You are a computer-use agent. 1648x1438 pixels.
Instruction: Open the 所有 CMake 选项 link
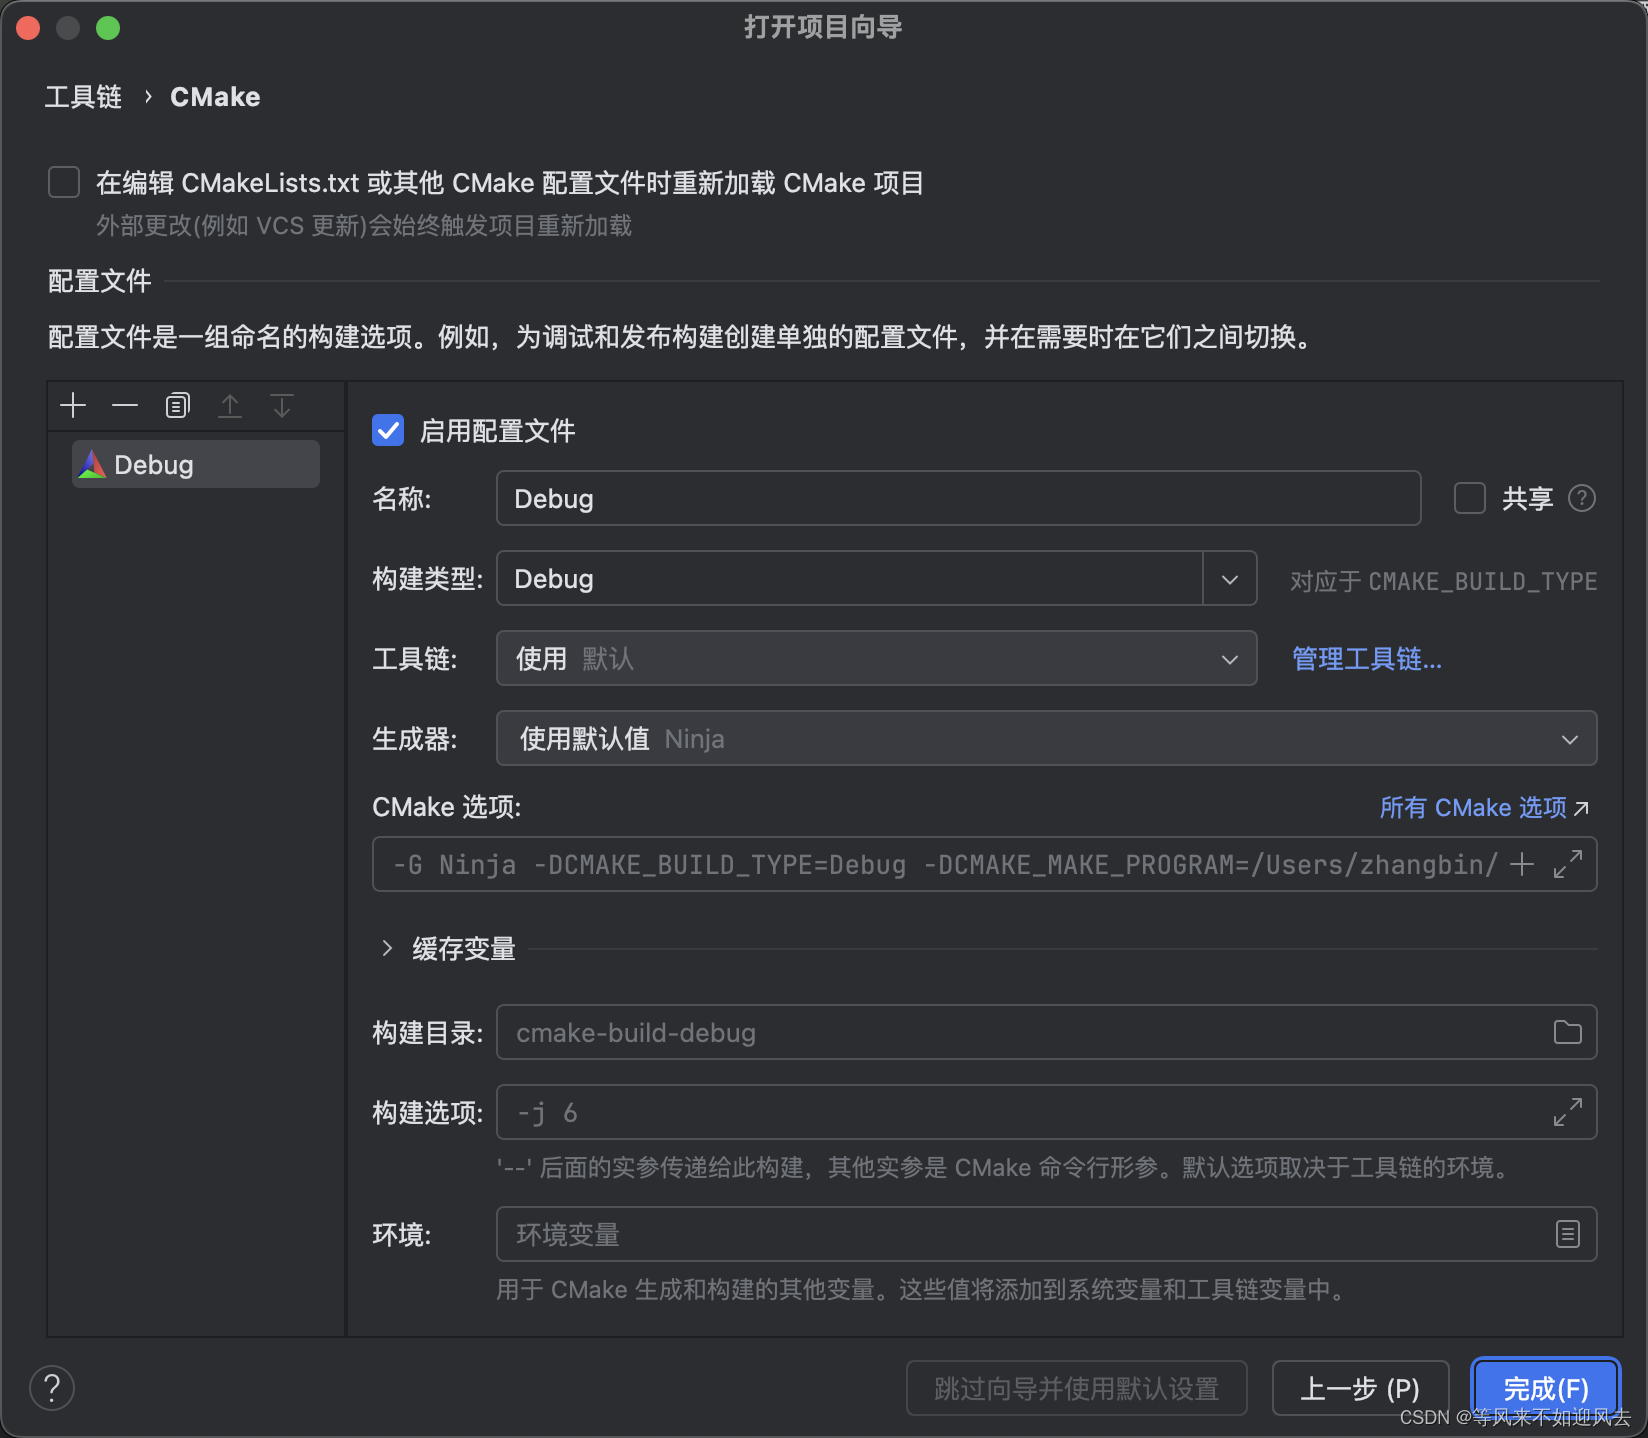pyautogui.click(x=1484, y=807)
